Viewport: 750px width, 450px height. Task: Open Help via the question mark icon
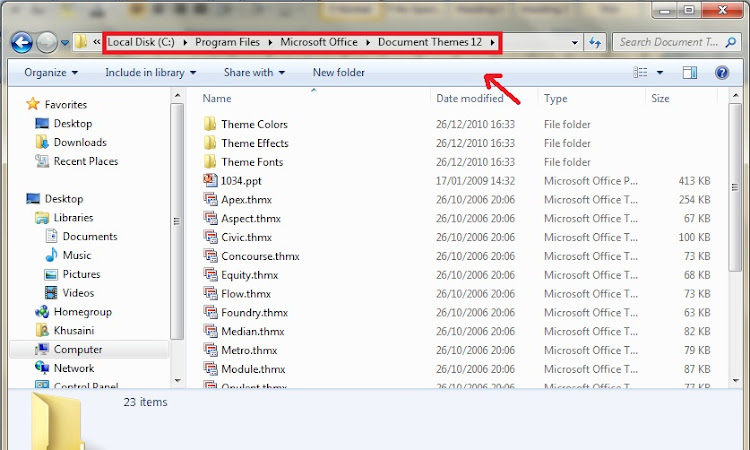pos(722,72)
